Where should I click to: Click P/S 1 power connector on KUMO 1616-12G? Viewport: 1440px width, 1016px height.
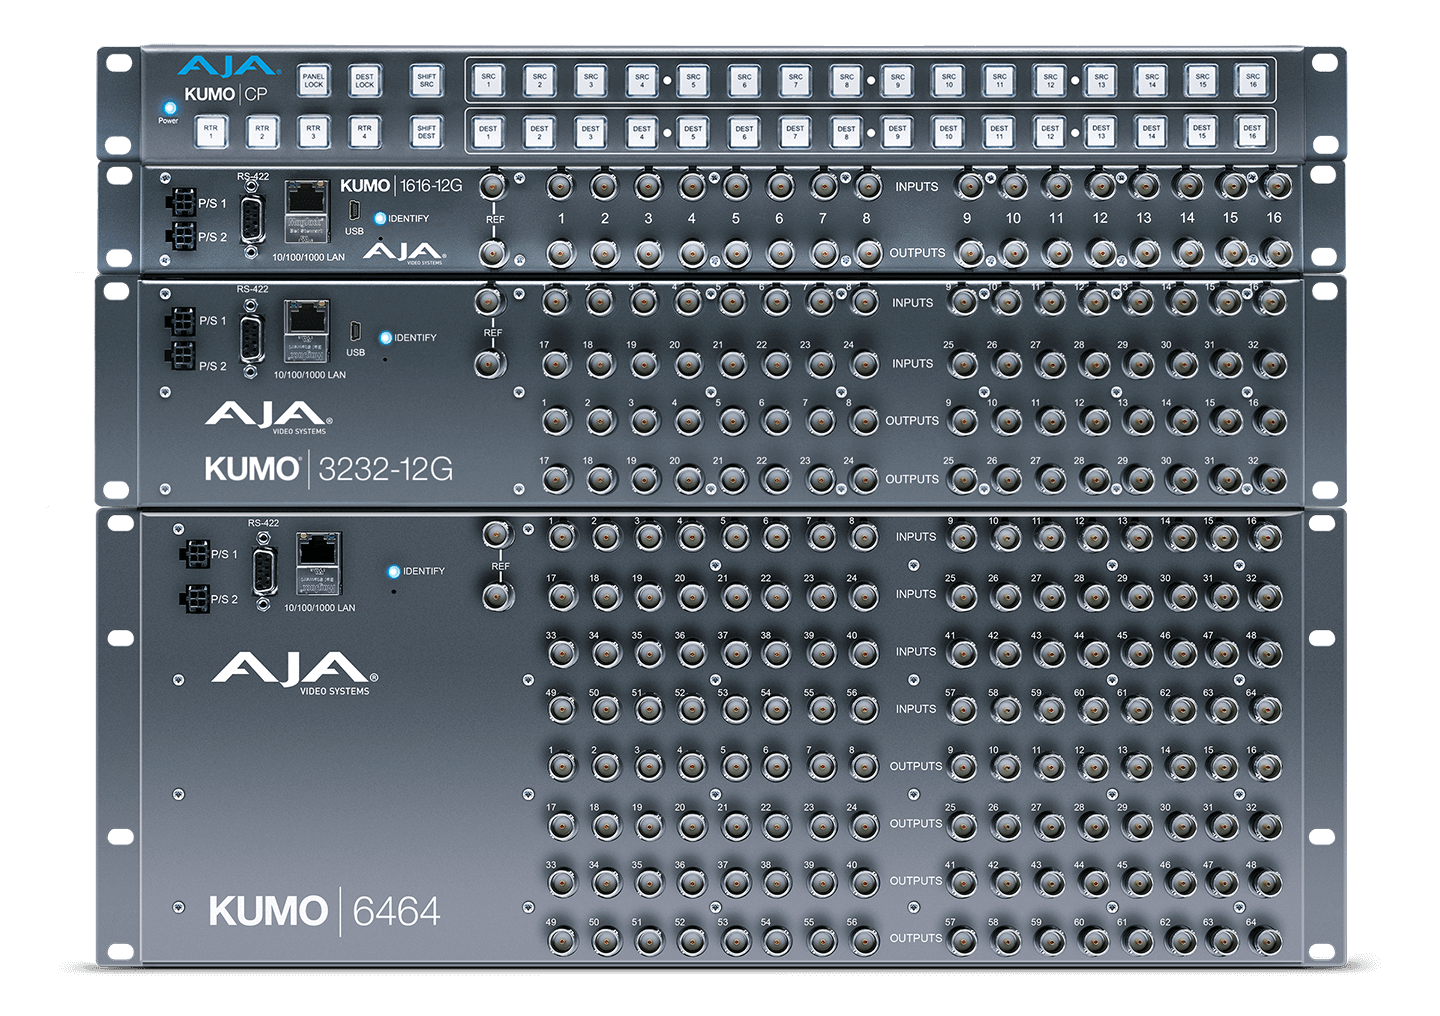[181, 203]
